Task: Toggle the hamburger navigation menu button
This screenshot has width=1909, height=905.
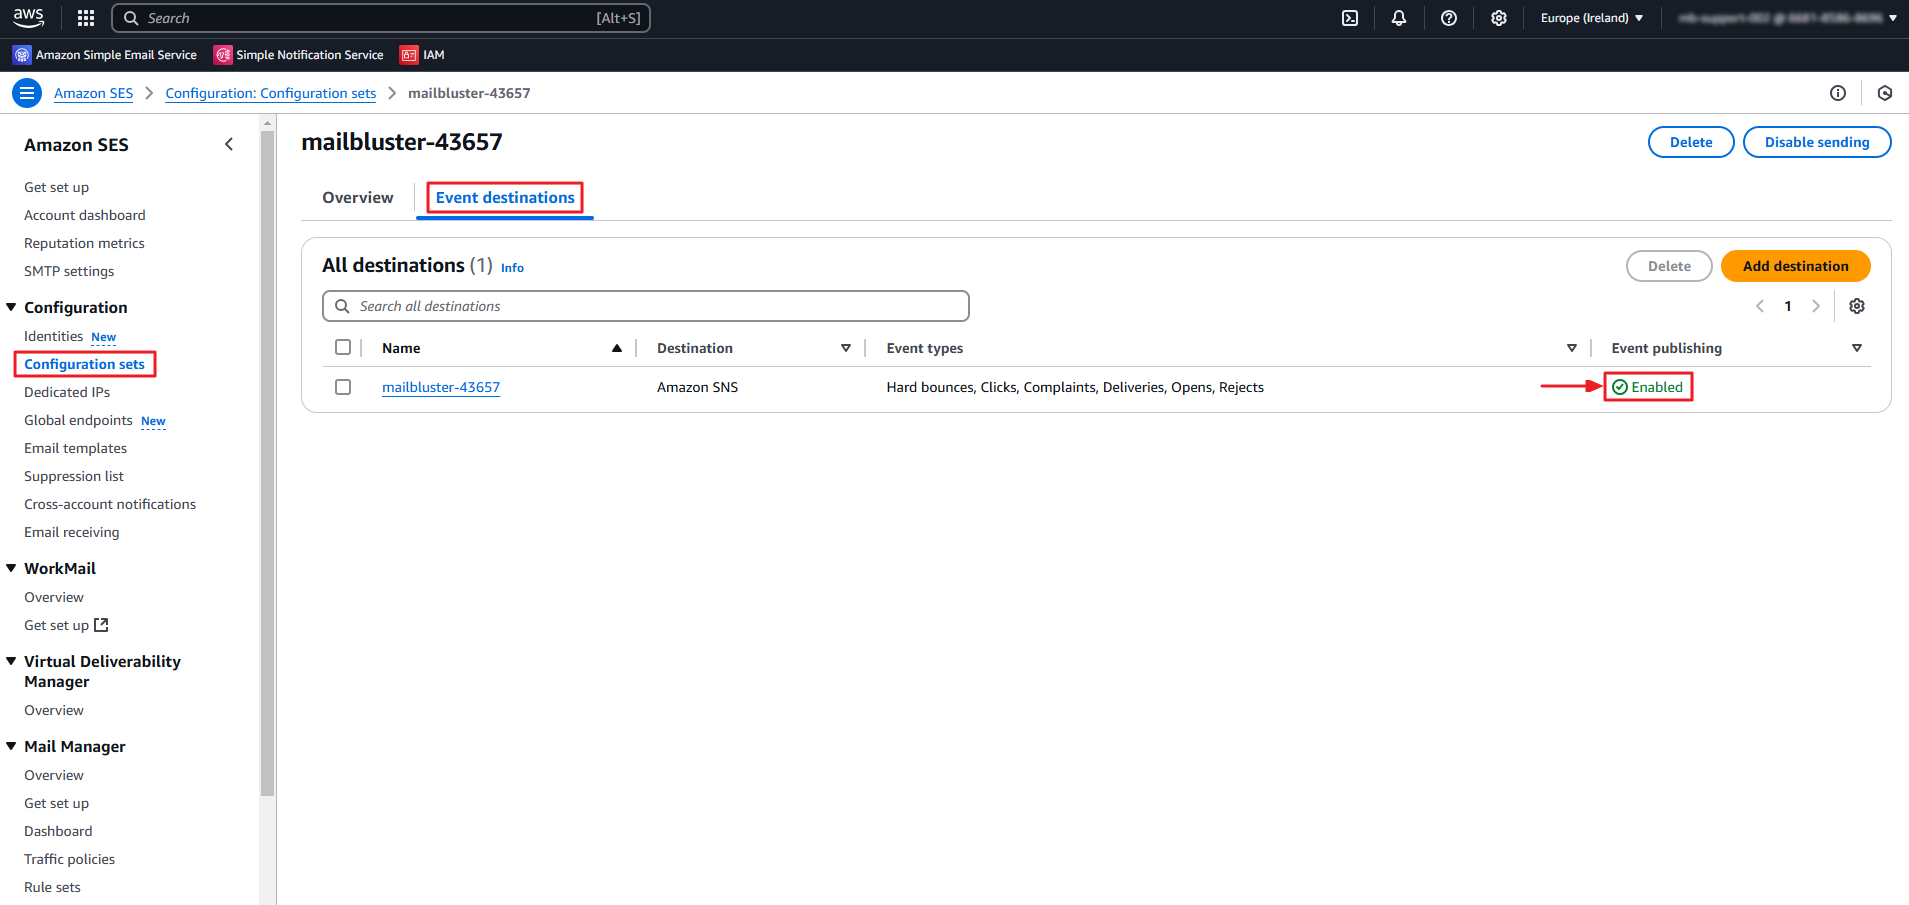Action: [x=27, y=93]
